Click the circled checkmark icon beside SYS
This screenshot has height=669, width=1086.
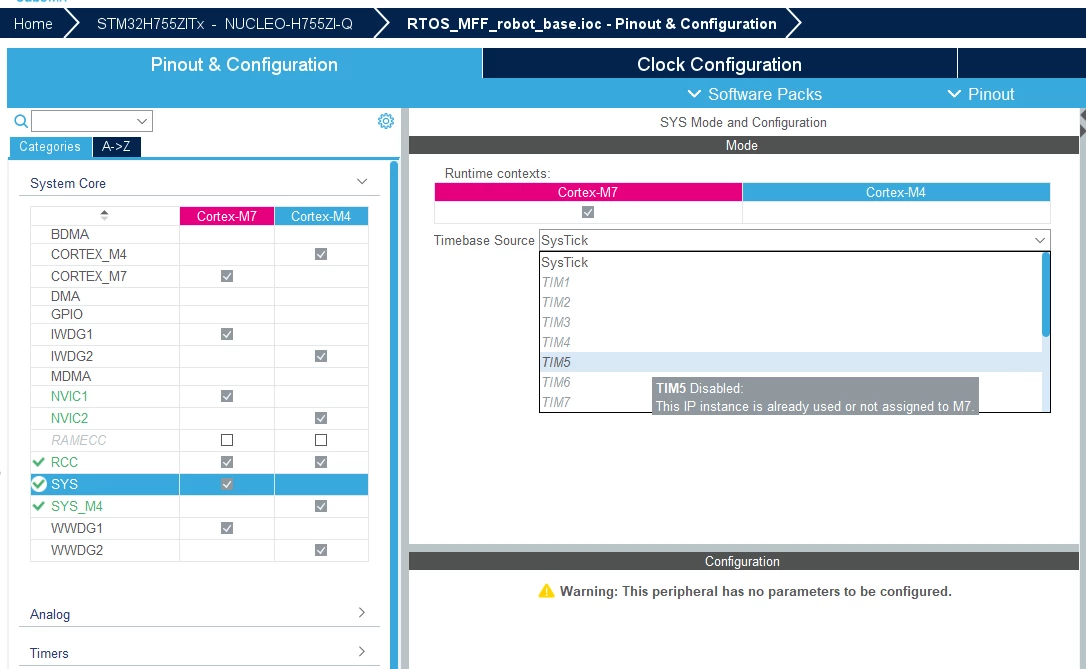39,484
